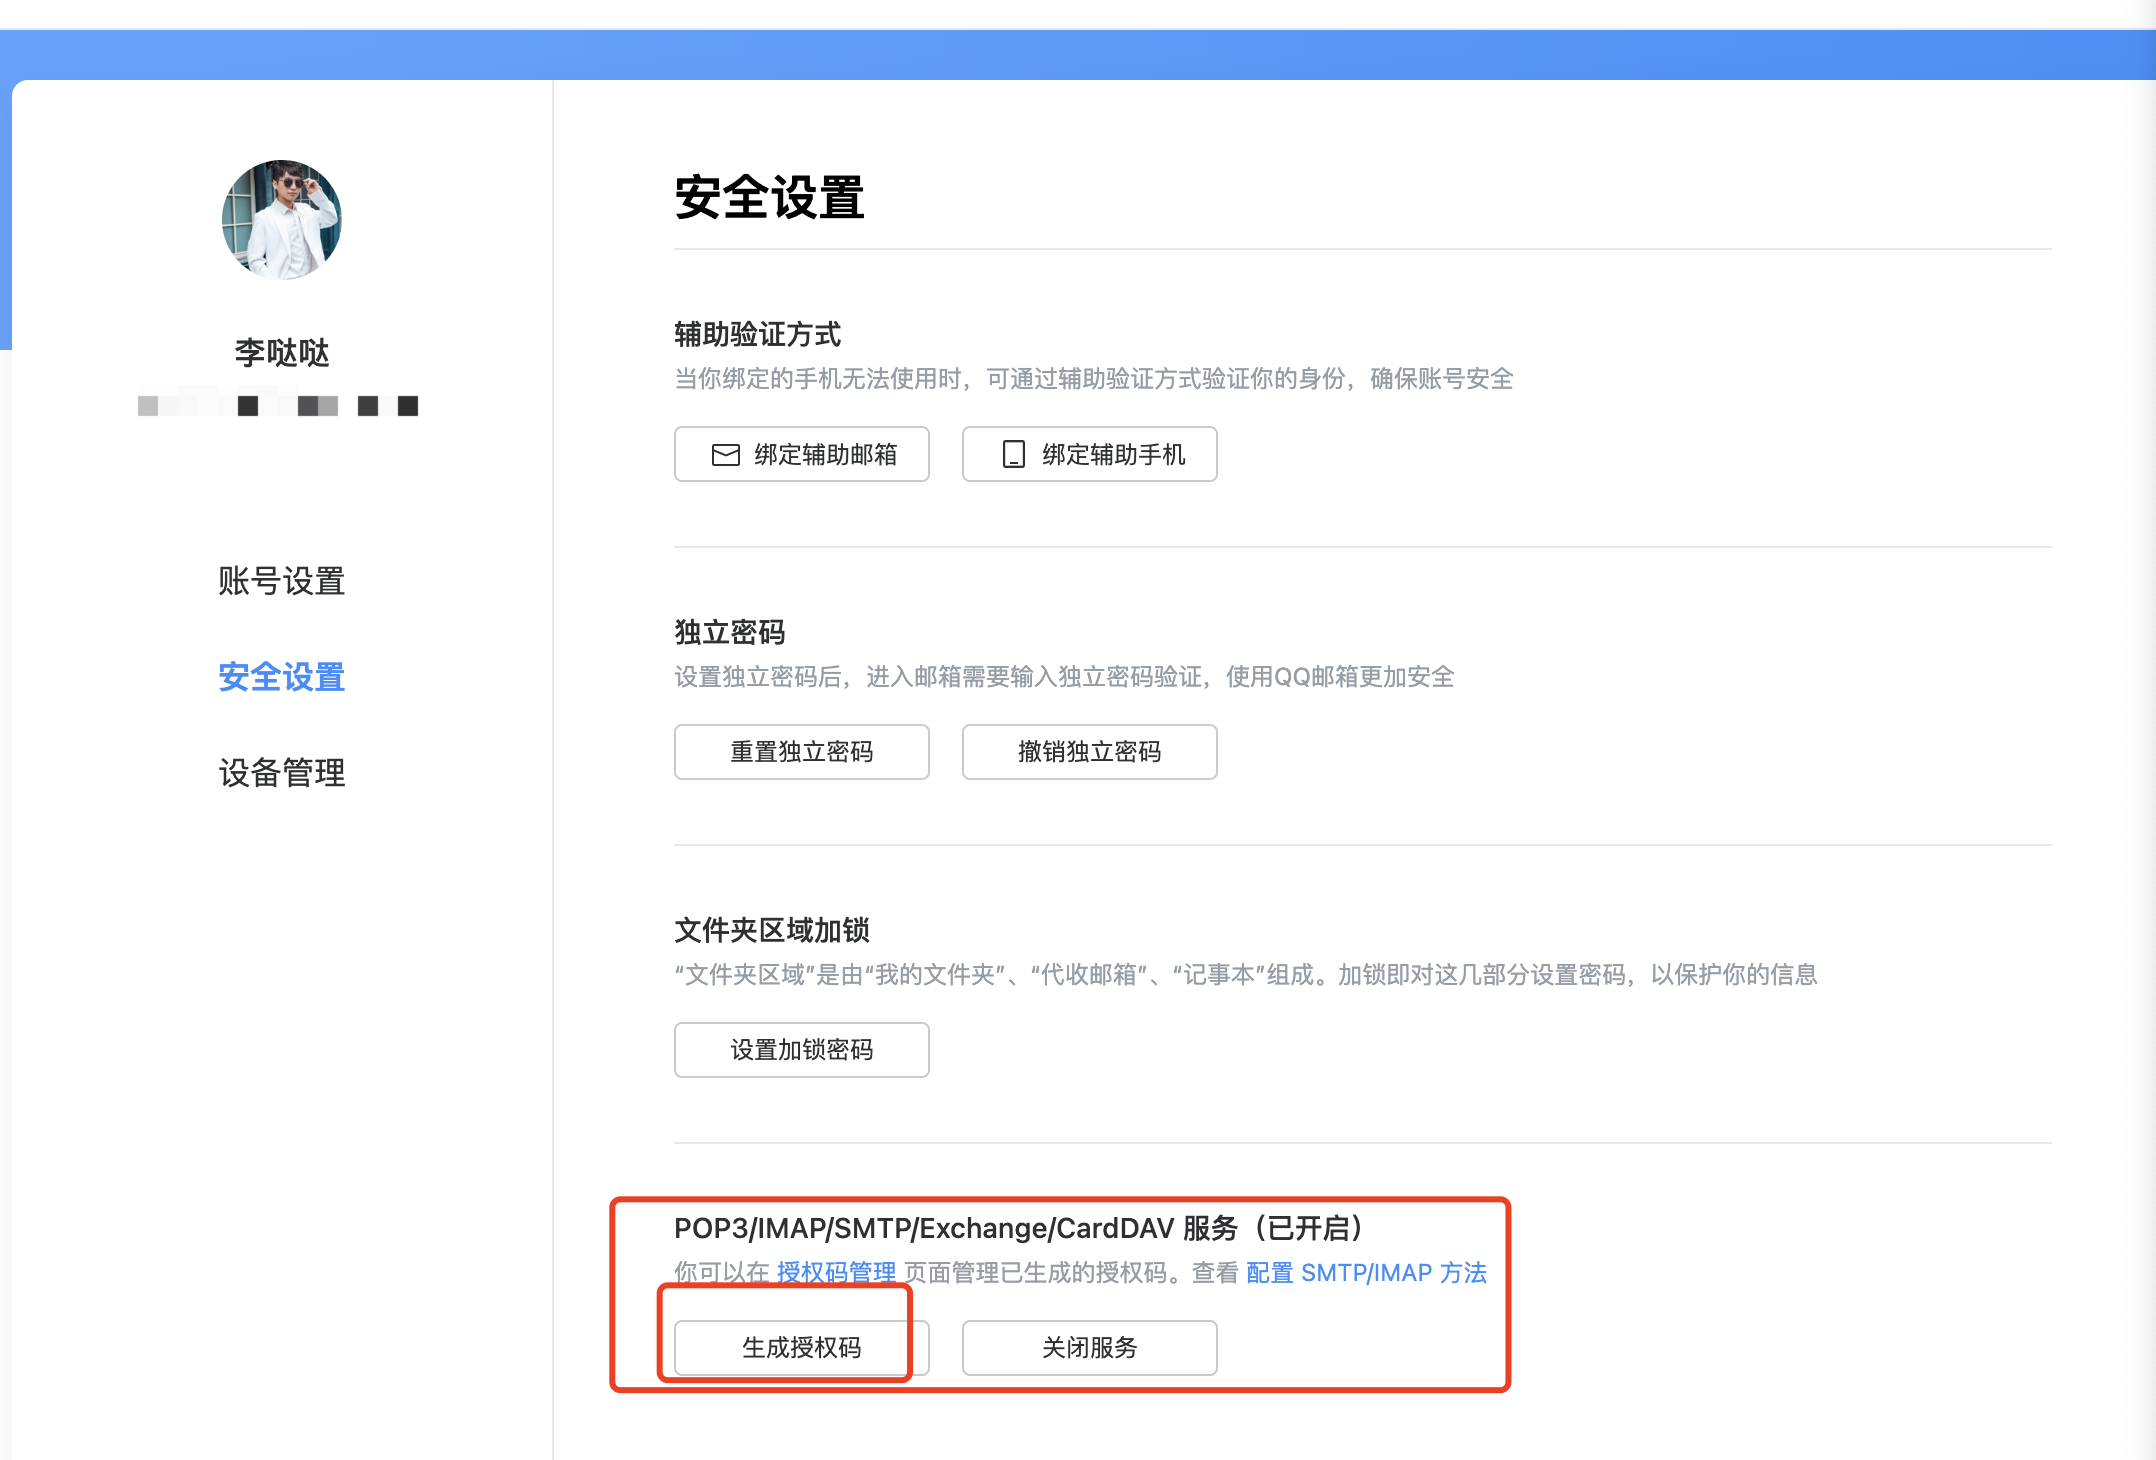The width and height of the screenshot is (2156, 1460).
Task: Go to 设备管理 in the sidebar
Action: (282, 773)
